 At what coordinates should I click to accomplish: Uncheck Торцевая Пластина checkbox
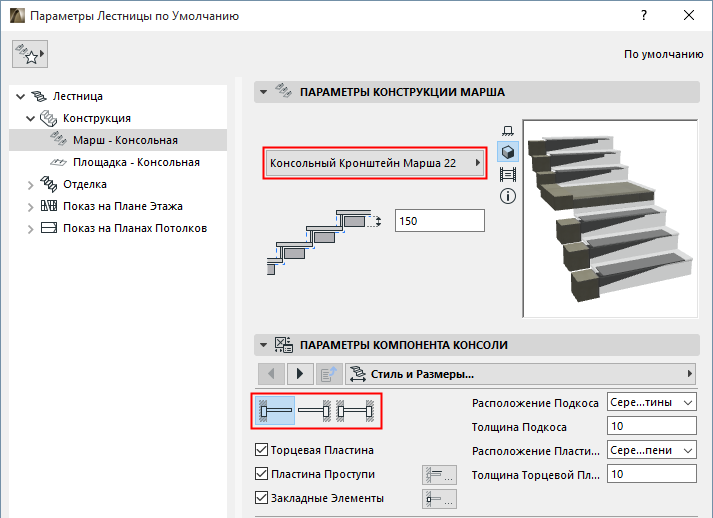(x=261, y=450)
